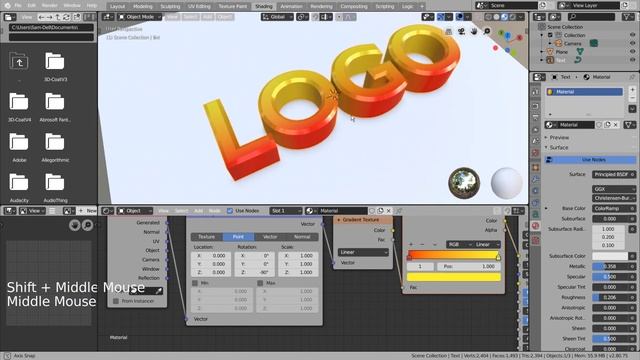The height and width of the screenshot is (360, 640).
Task: Add a material slot with plus button
Action: (632, 89)
